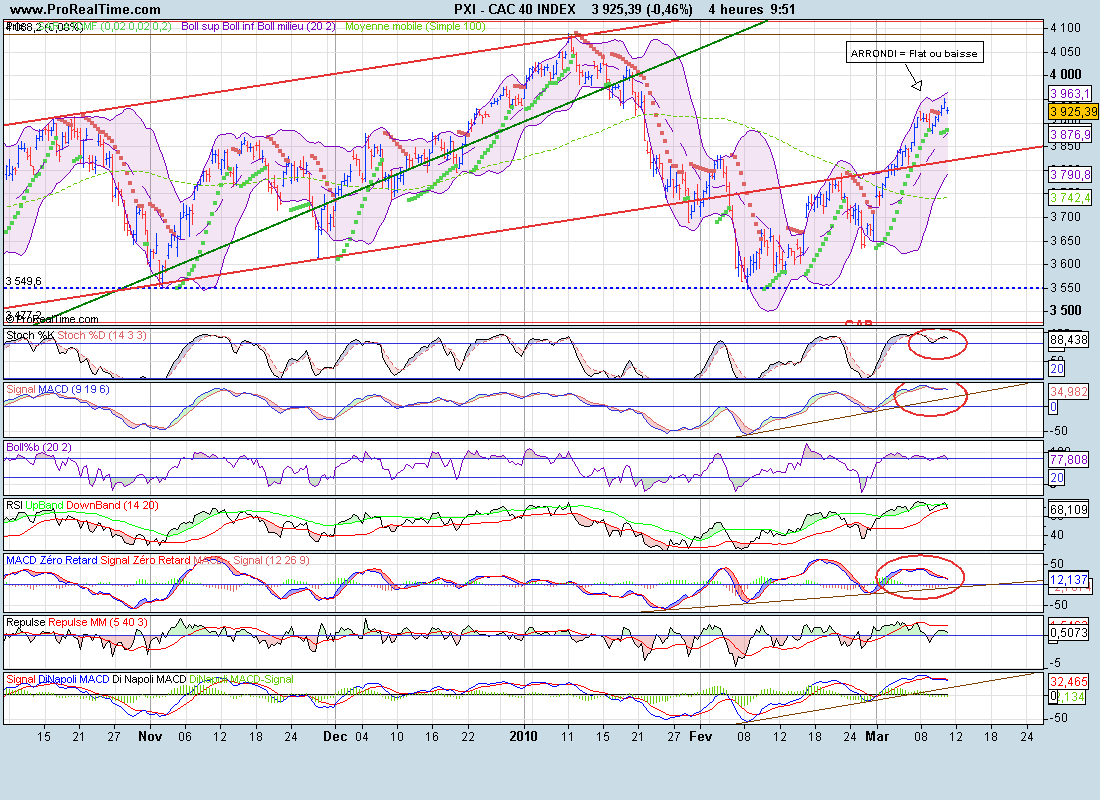Click the Mar month on date axis

pos(877,736)
